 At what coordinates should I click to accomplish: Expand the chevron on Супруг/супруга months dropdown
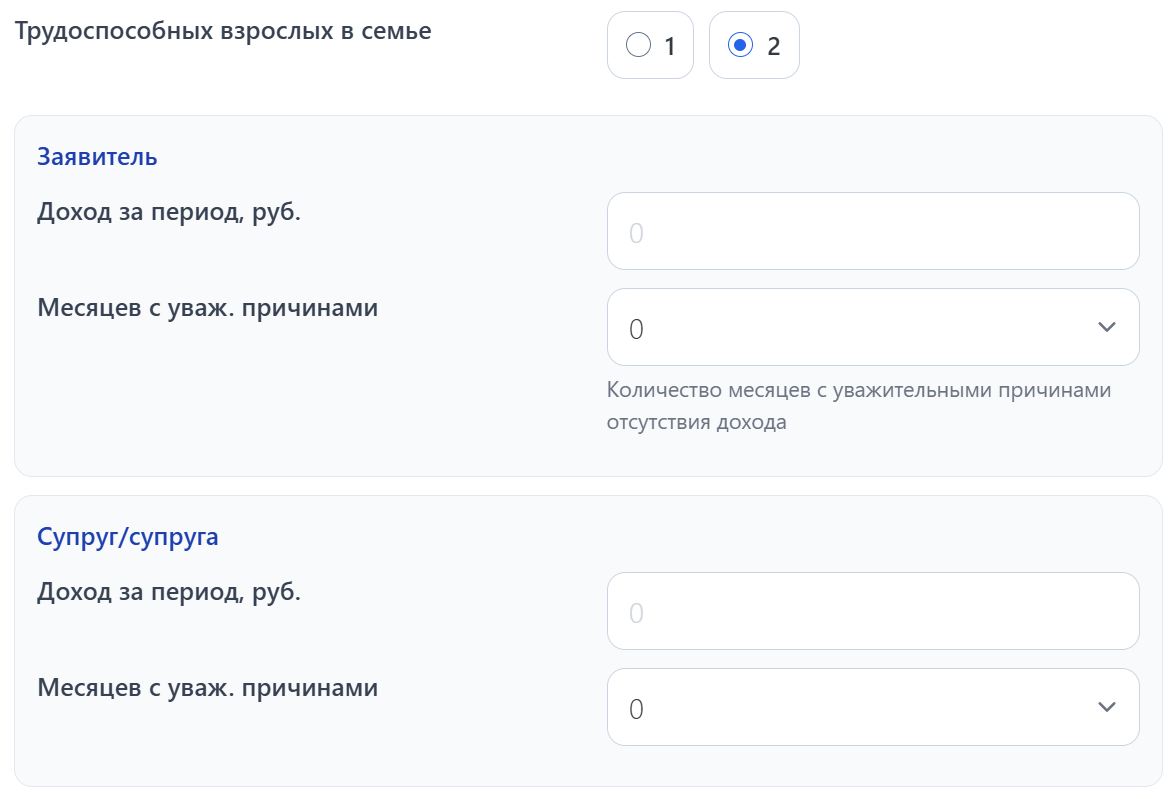tap(1106, 706)
